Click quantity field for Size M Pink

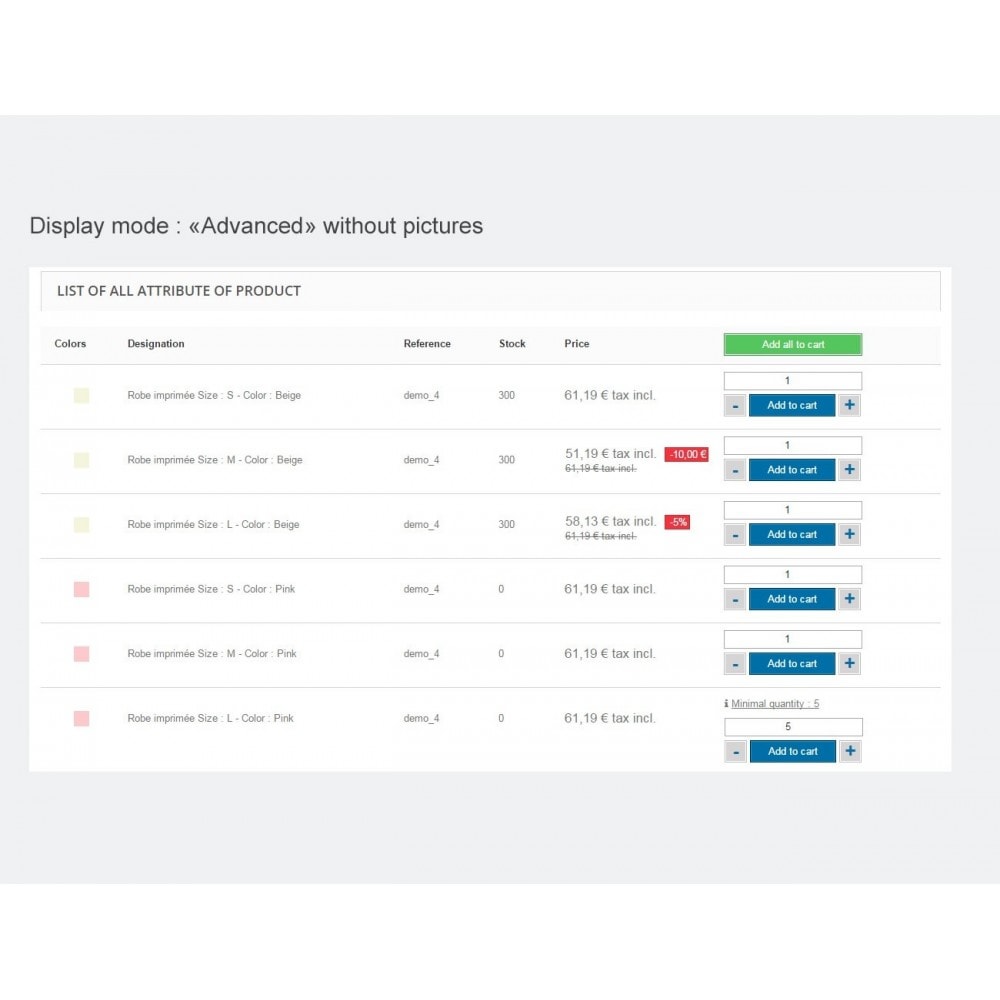[793, 639]
